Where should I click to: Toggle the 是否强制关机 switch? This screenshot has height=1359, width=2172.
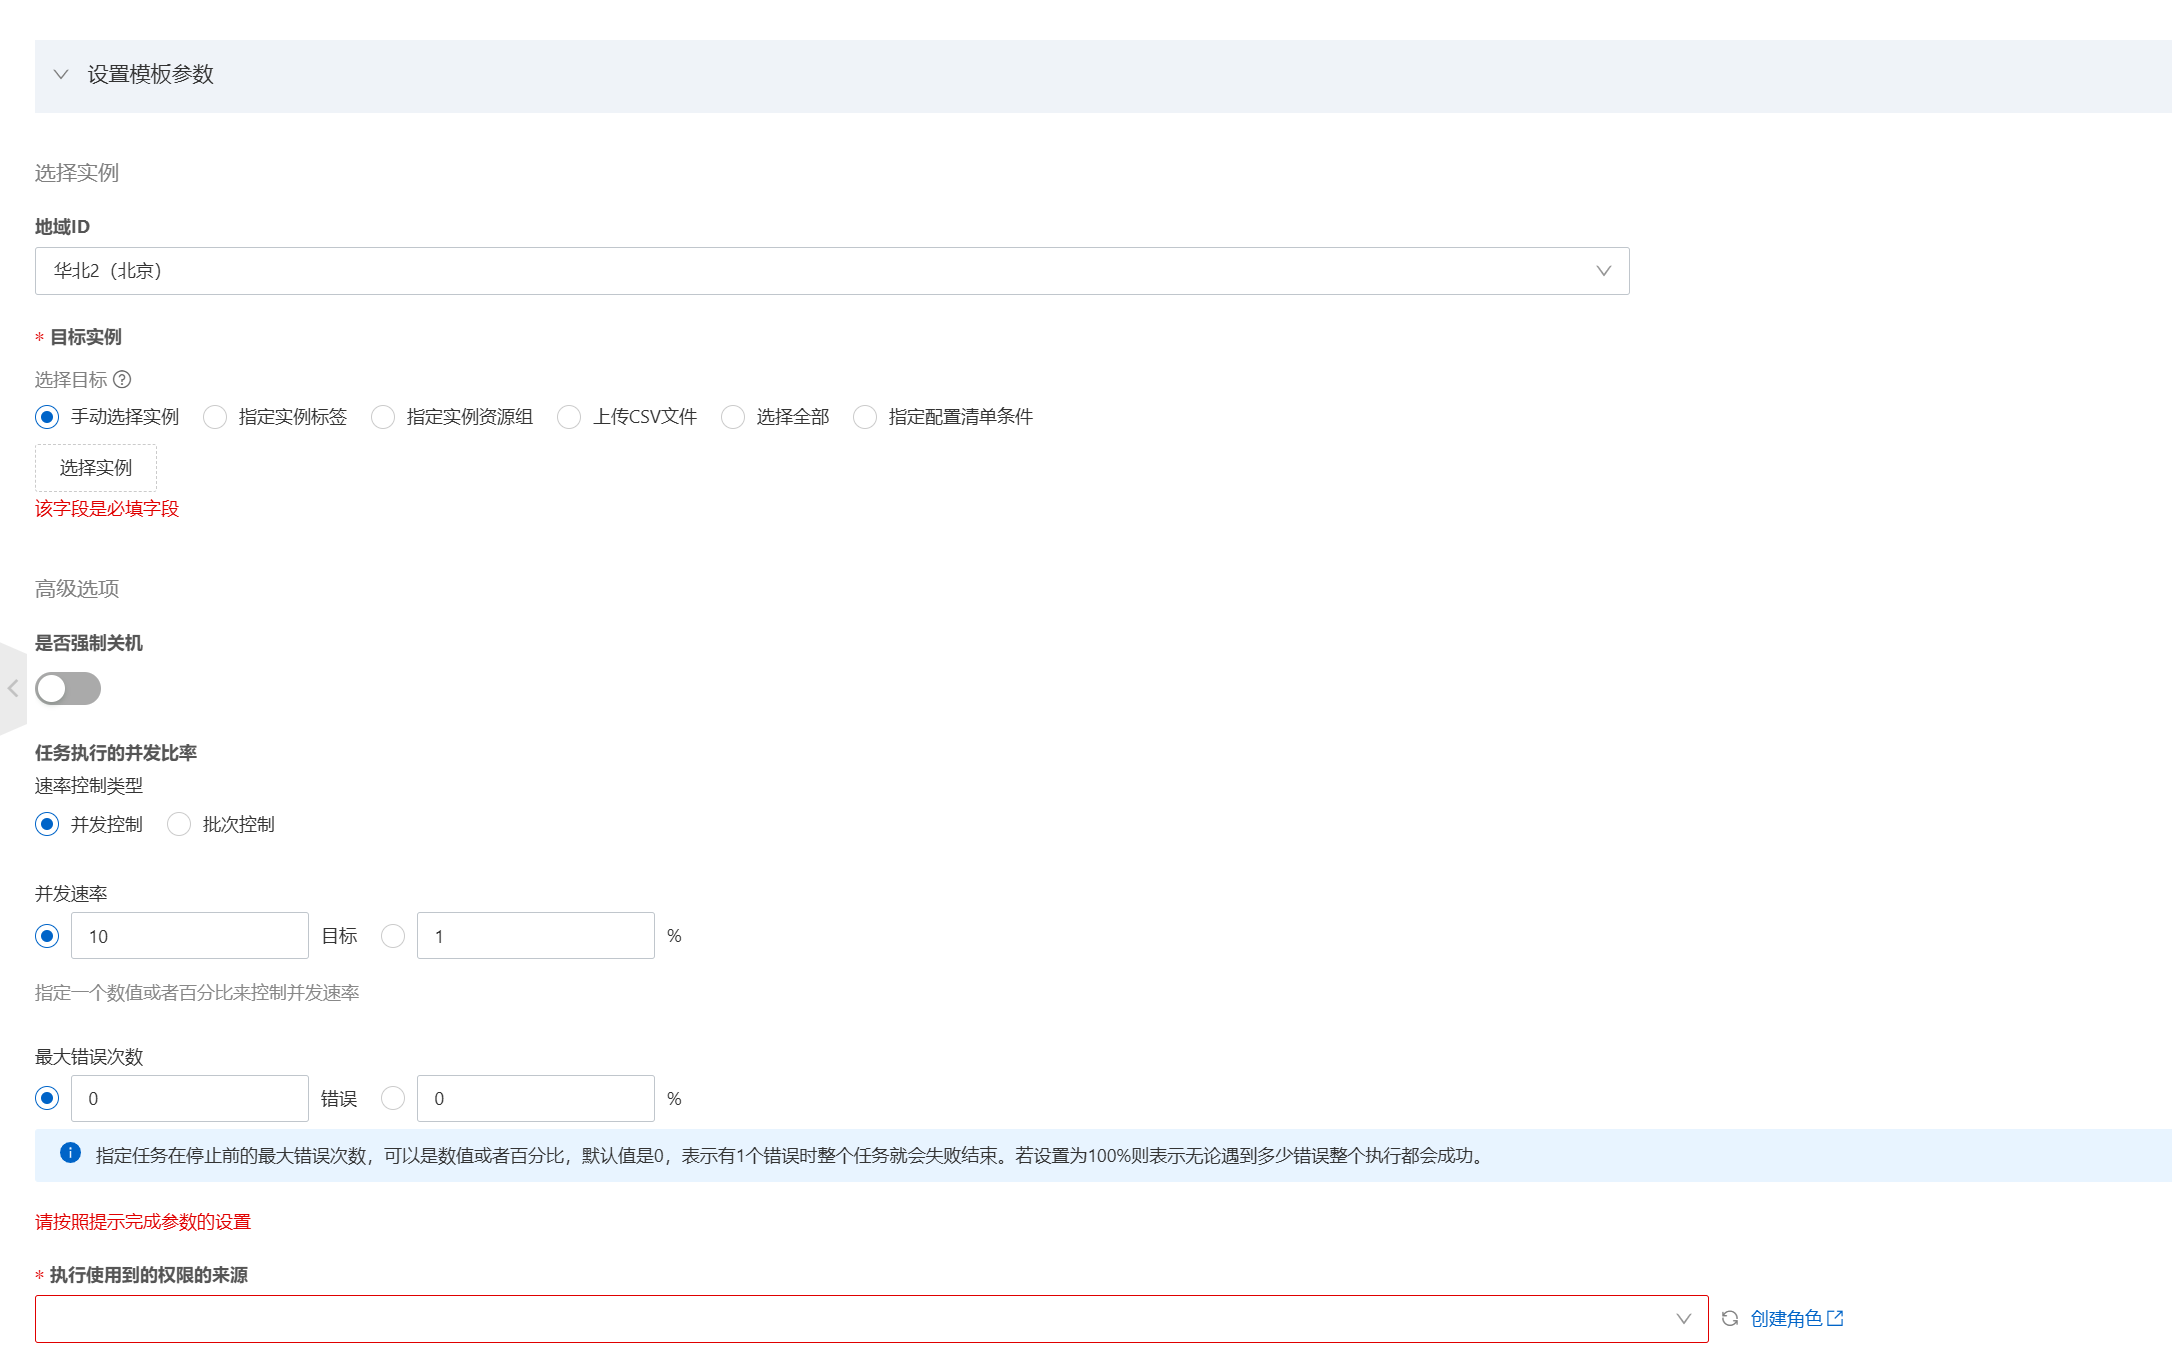point(68,688)
